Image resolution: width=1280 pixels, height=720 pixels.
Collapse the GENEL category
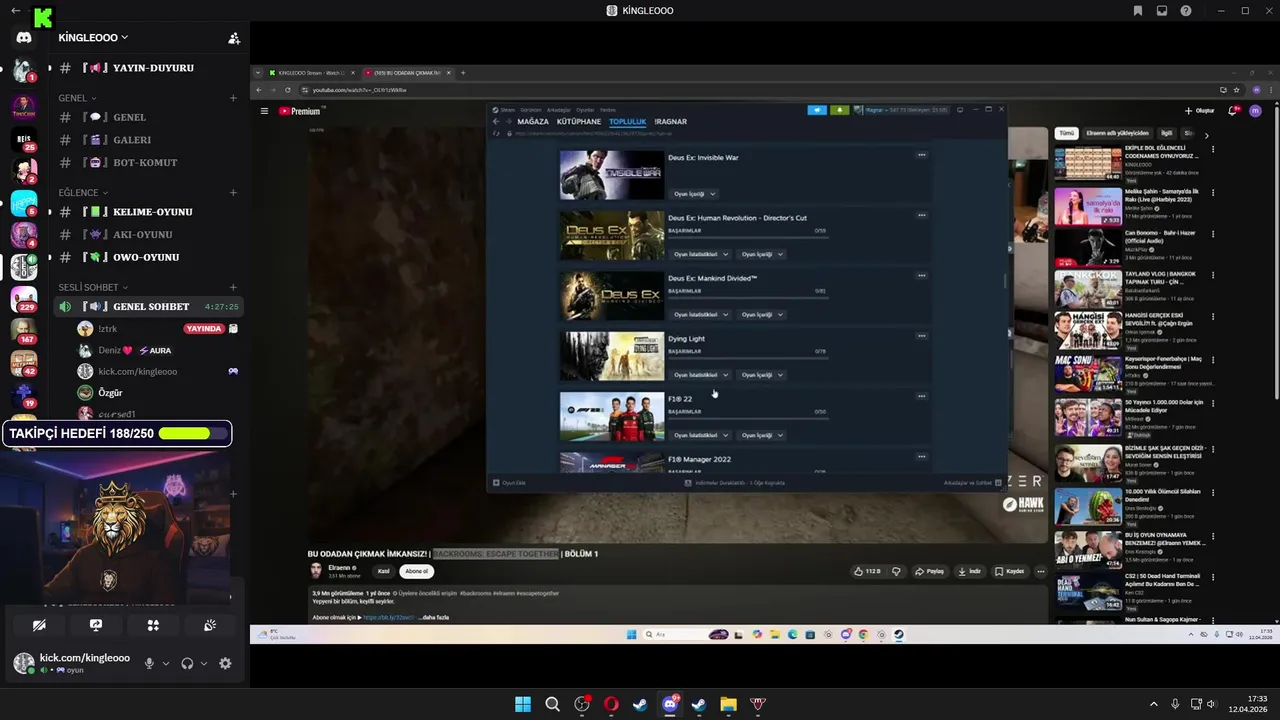click(x=77, y=98)
